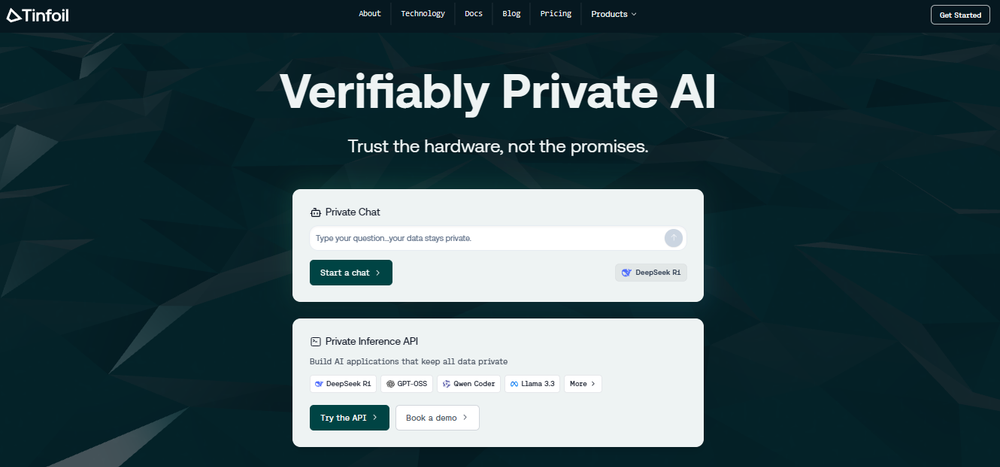Screen dimensions: 1000x467
Task: Open the Products dropdown menu
Action: point(613,14)
